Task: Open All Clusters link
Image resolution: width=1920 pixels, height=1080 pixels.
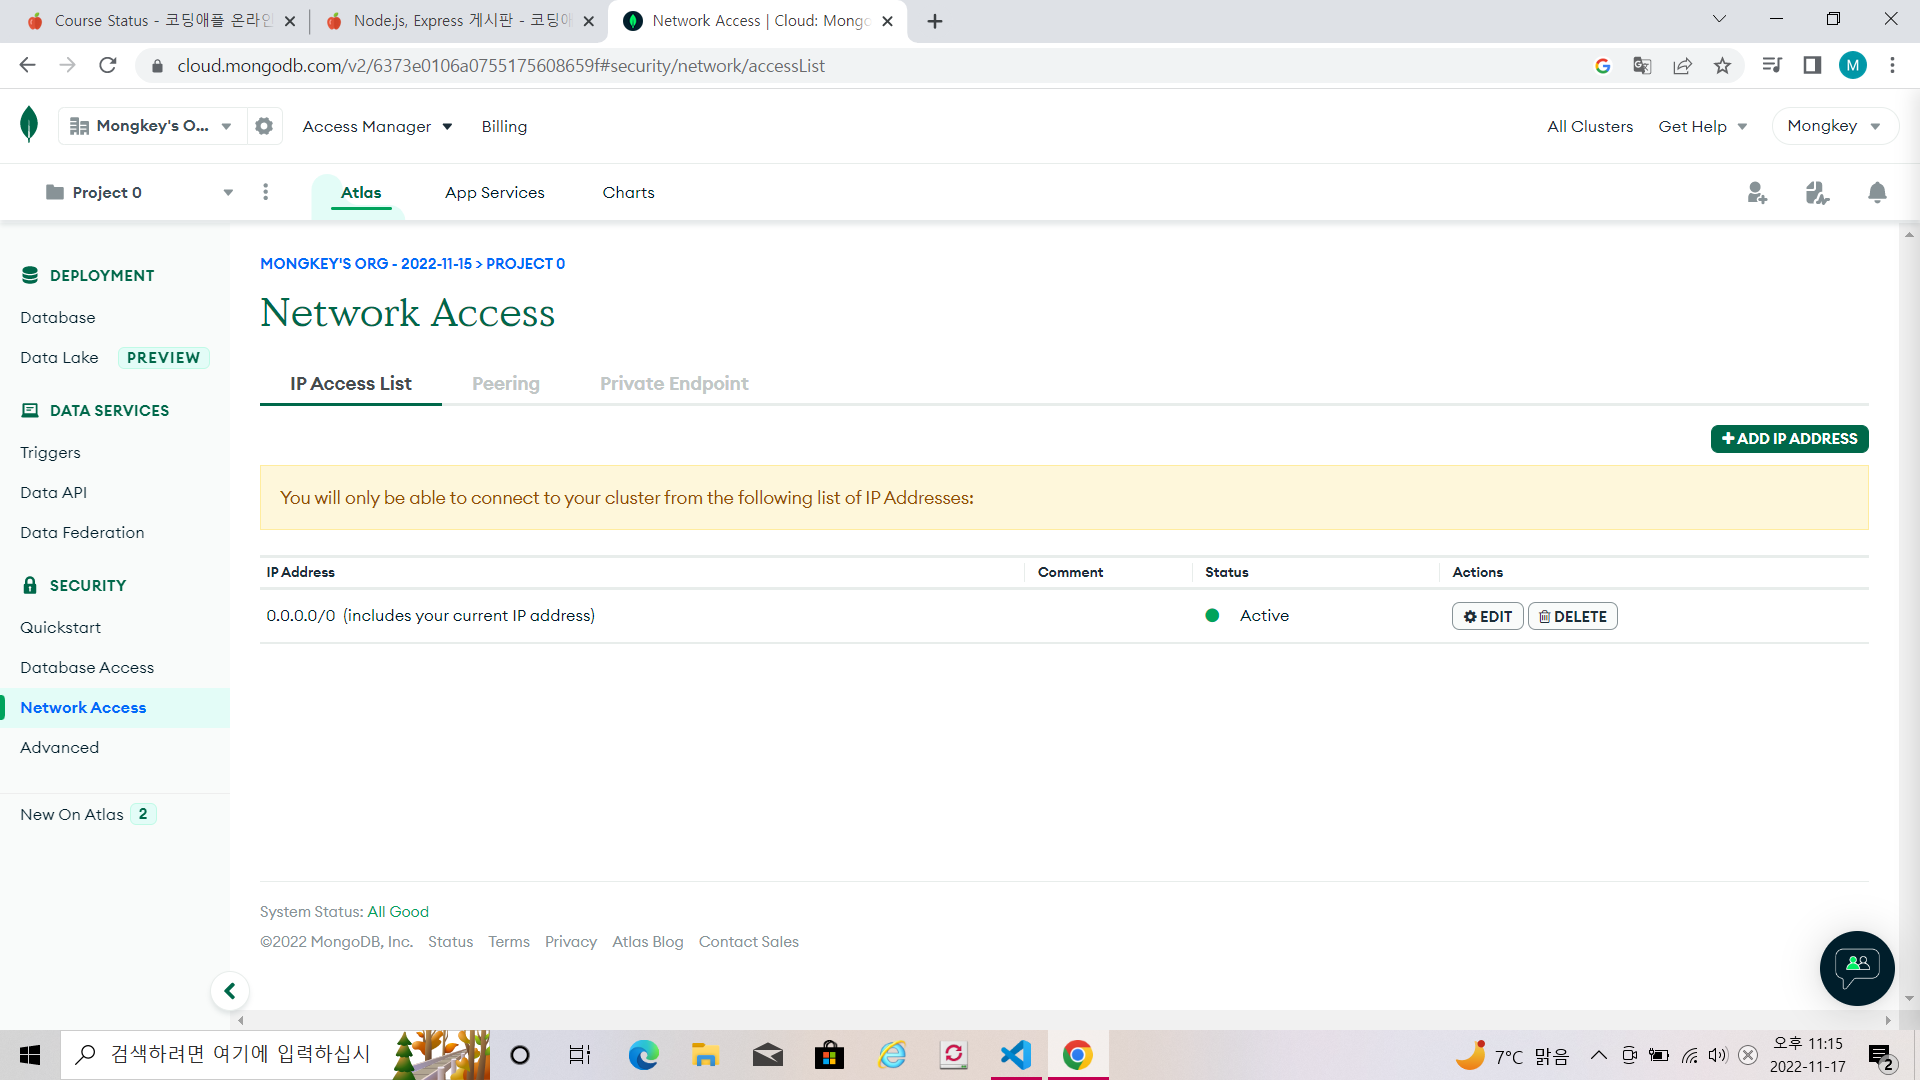Action: tap(1590, 127)
